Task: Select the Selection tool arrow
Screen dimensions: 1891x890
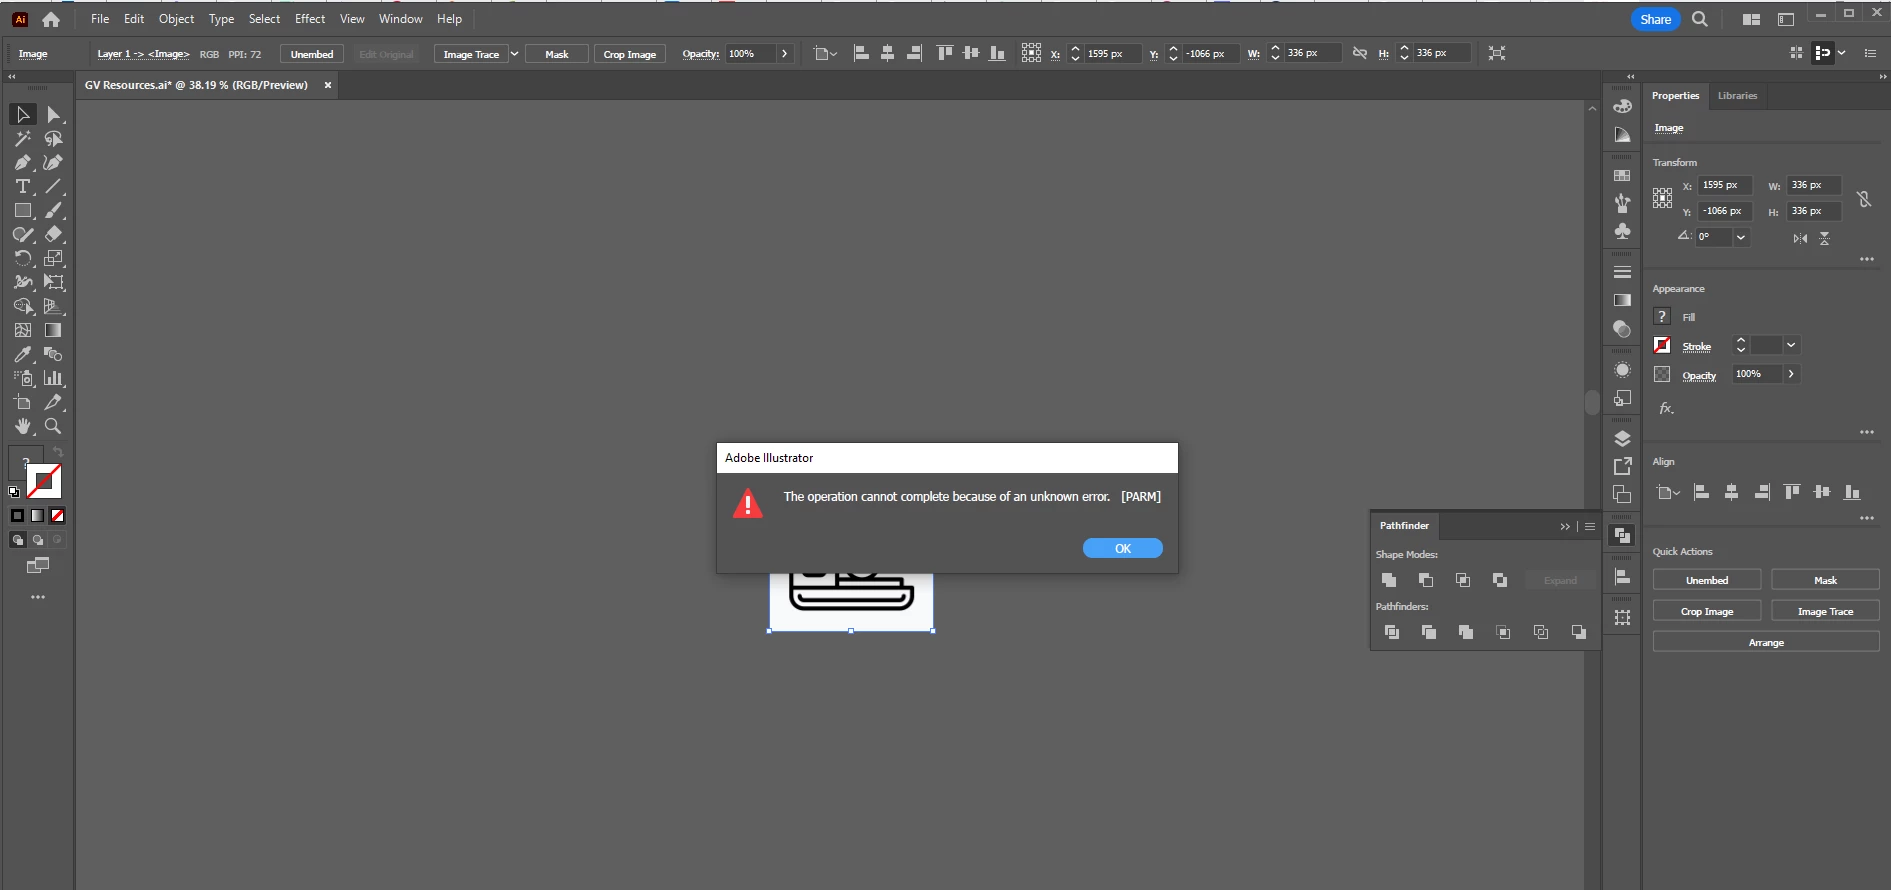Action: point(22,114)
